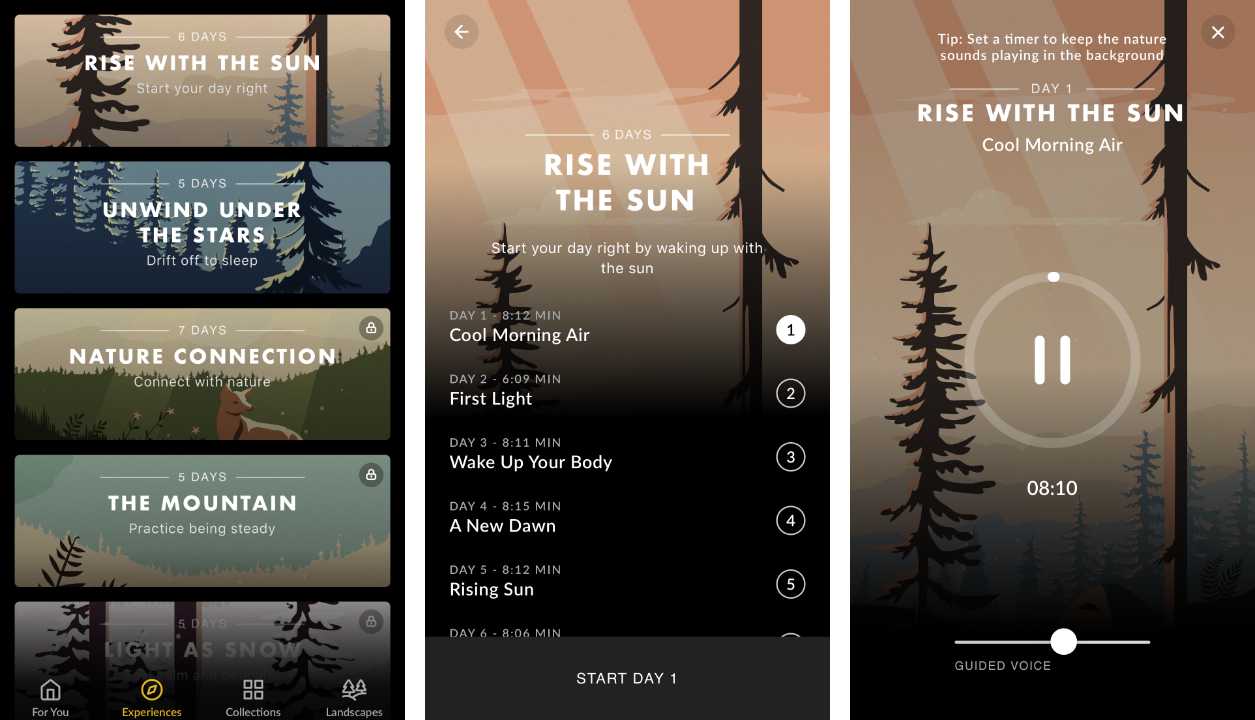
Task: Tap the lock icon on The Mountain
Action: tap(371, 474)
